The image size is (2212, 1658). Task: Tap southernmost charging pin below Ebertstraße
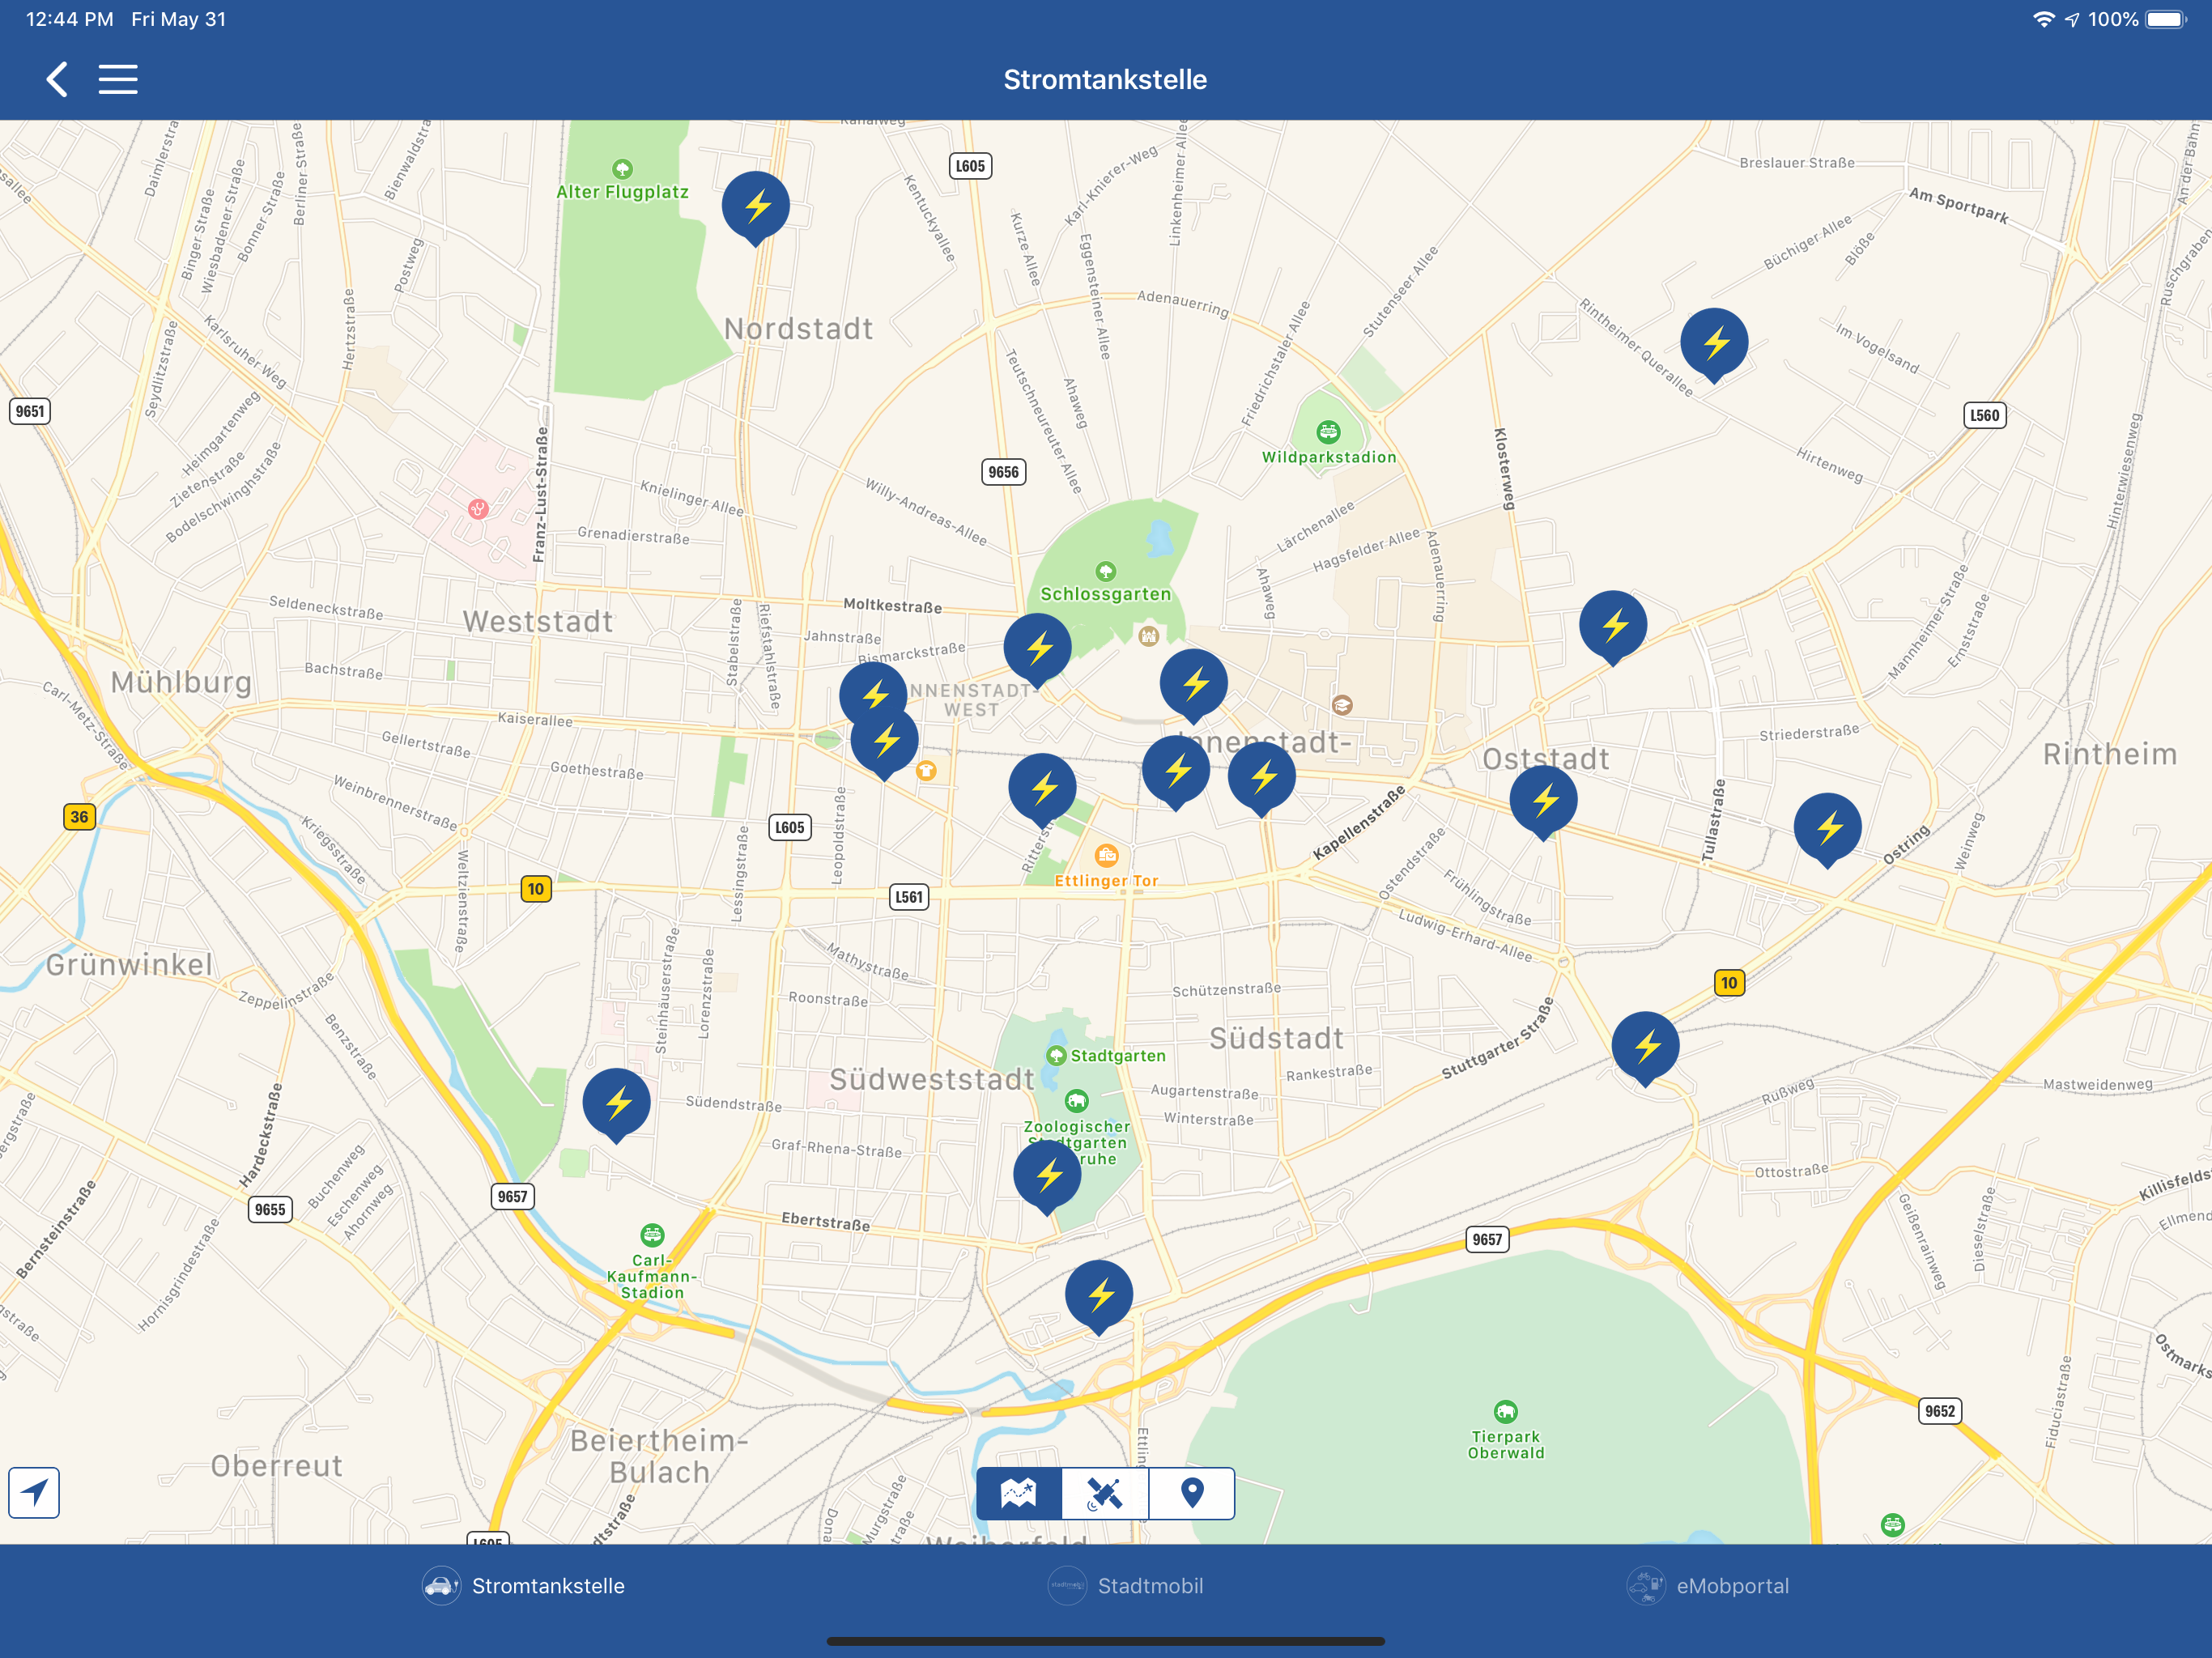click(1099, 1297)
